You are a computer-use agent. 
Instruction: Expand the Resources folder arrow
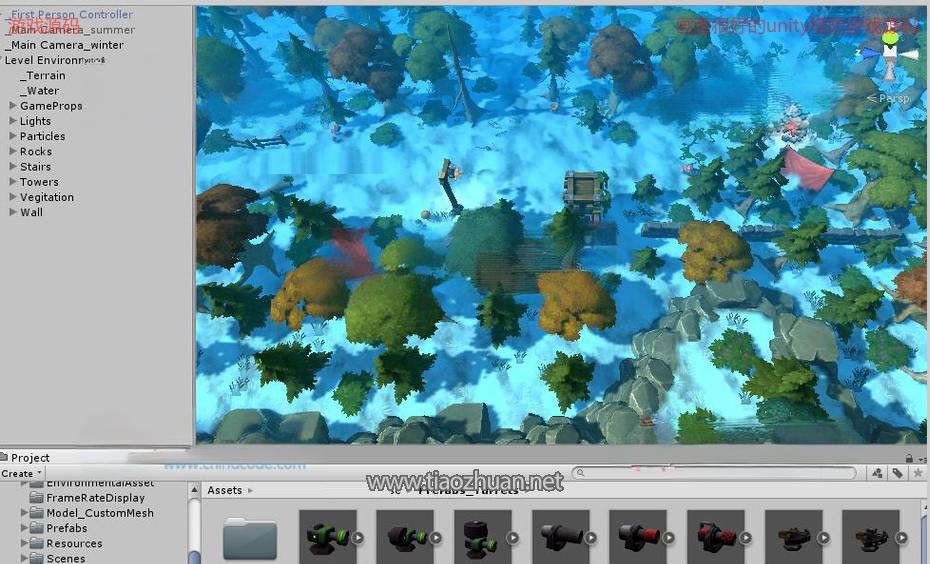24,543
